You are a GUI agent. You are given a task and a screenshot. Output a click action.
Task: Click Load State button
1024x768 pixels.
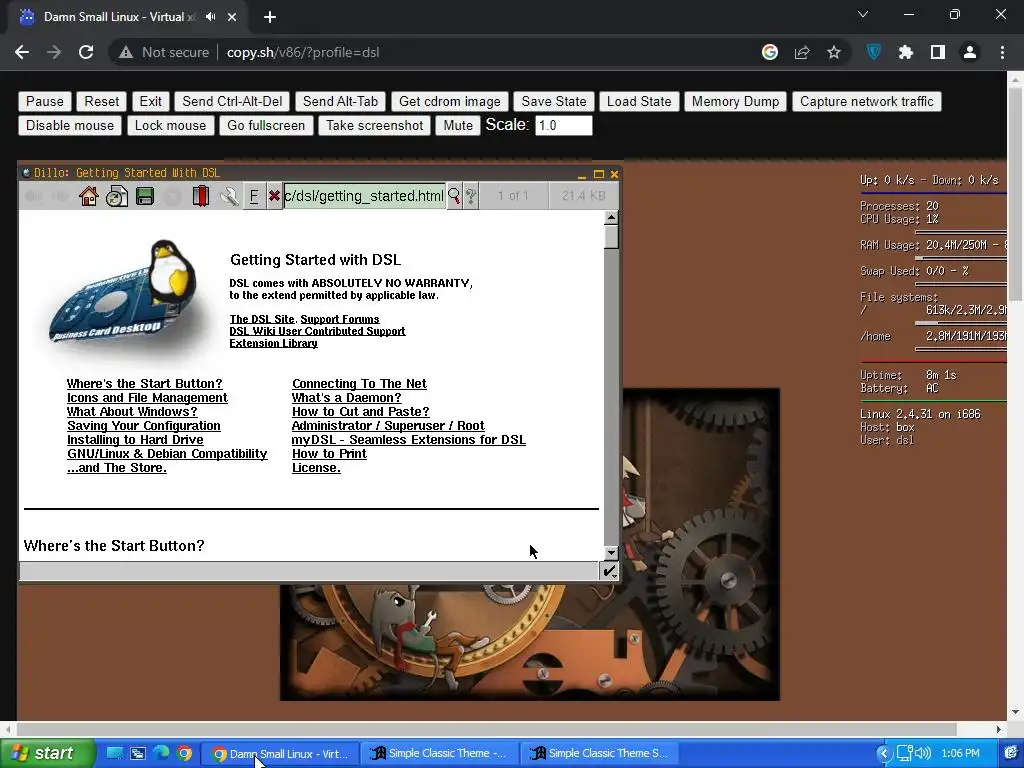tap(639, 101)
